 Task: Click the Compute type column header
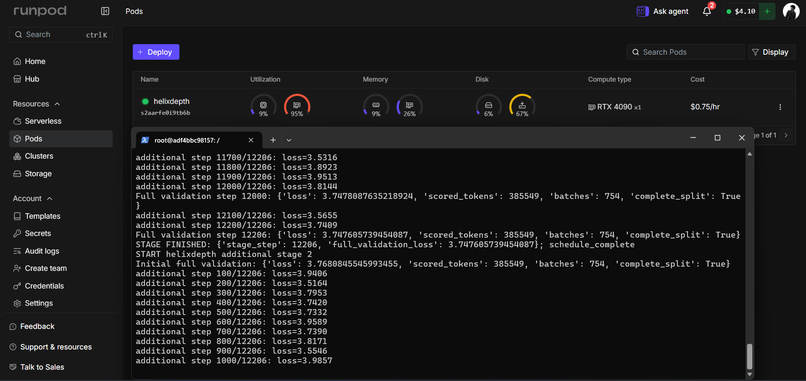coord(610,80)
